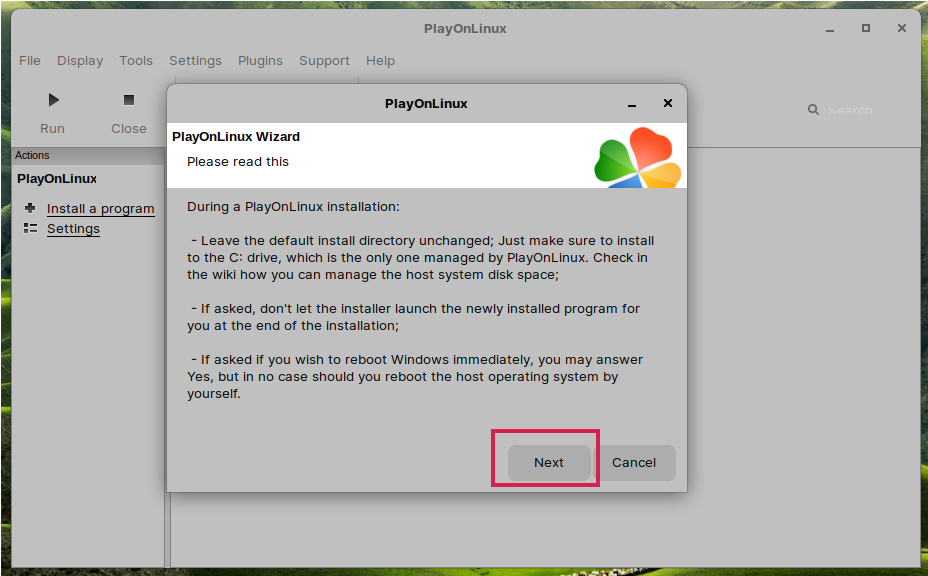The image size is (928, 576).
Task: Open the Tools menu
Action: (136, 60)
